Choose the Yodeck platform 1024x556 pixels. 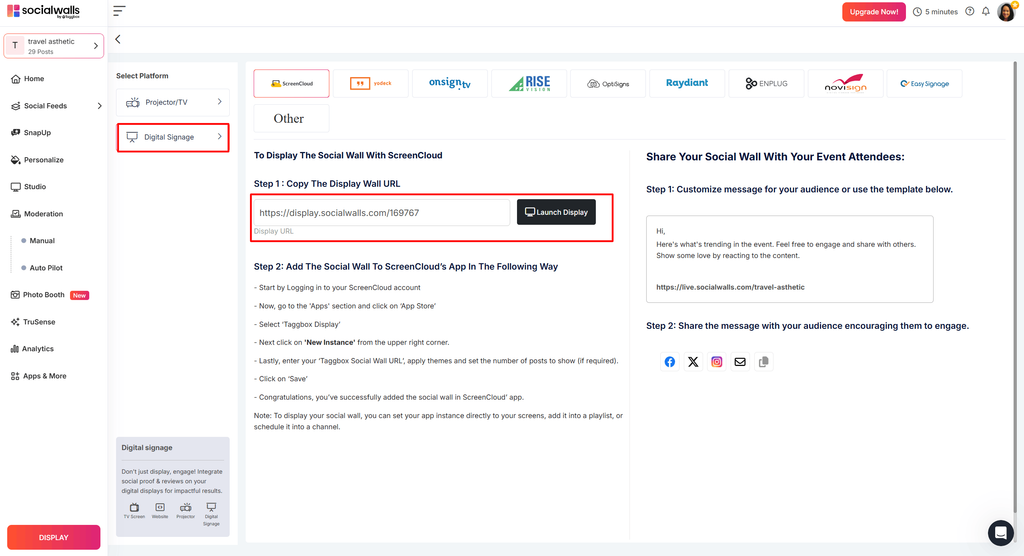(x=370, y=84)
